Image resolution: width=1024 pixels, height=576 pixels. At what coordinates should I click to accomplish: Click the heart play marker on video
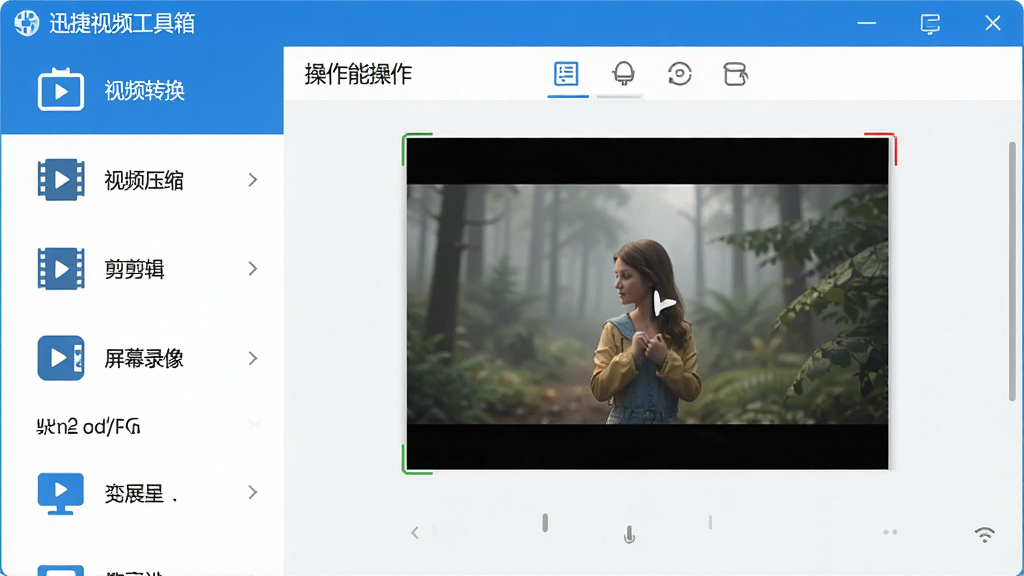click(x=664, y=304)
